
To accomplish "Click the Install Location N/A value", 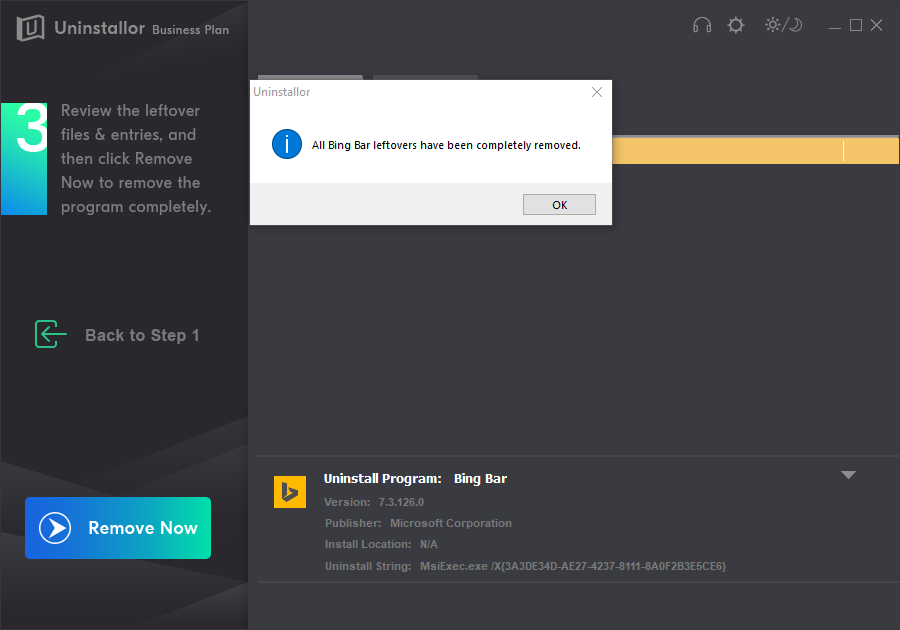I will pyautogui.click(x=429, y=544).
